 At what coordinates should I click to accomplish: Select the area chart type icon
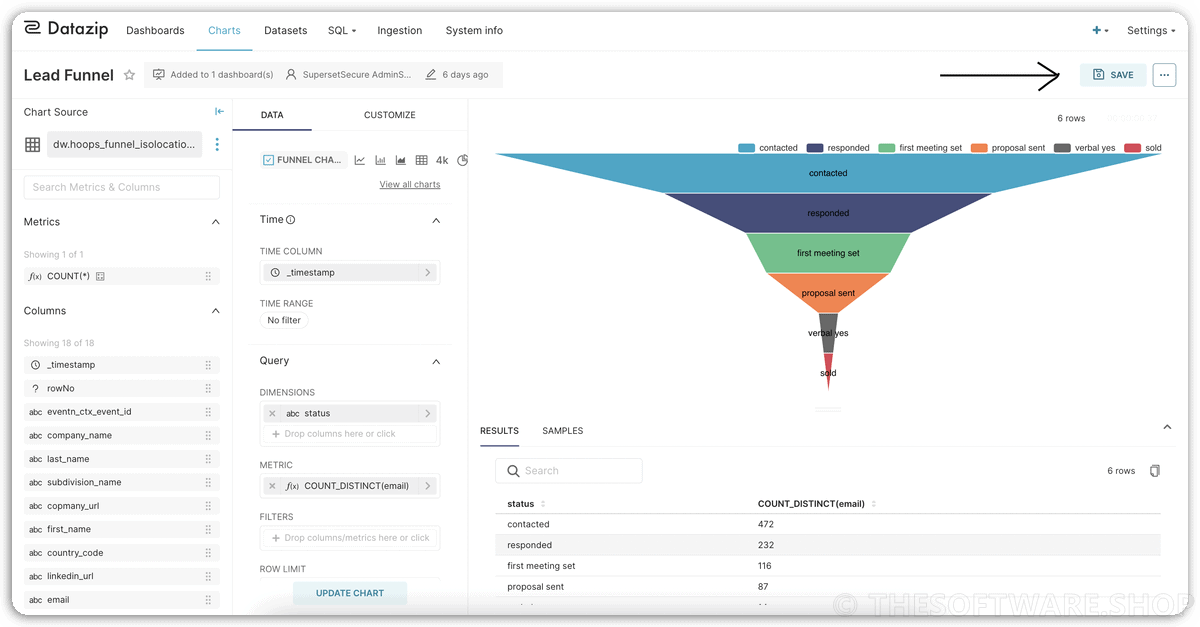pos(401,160)
